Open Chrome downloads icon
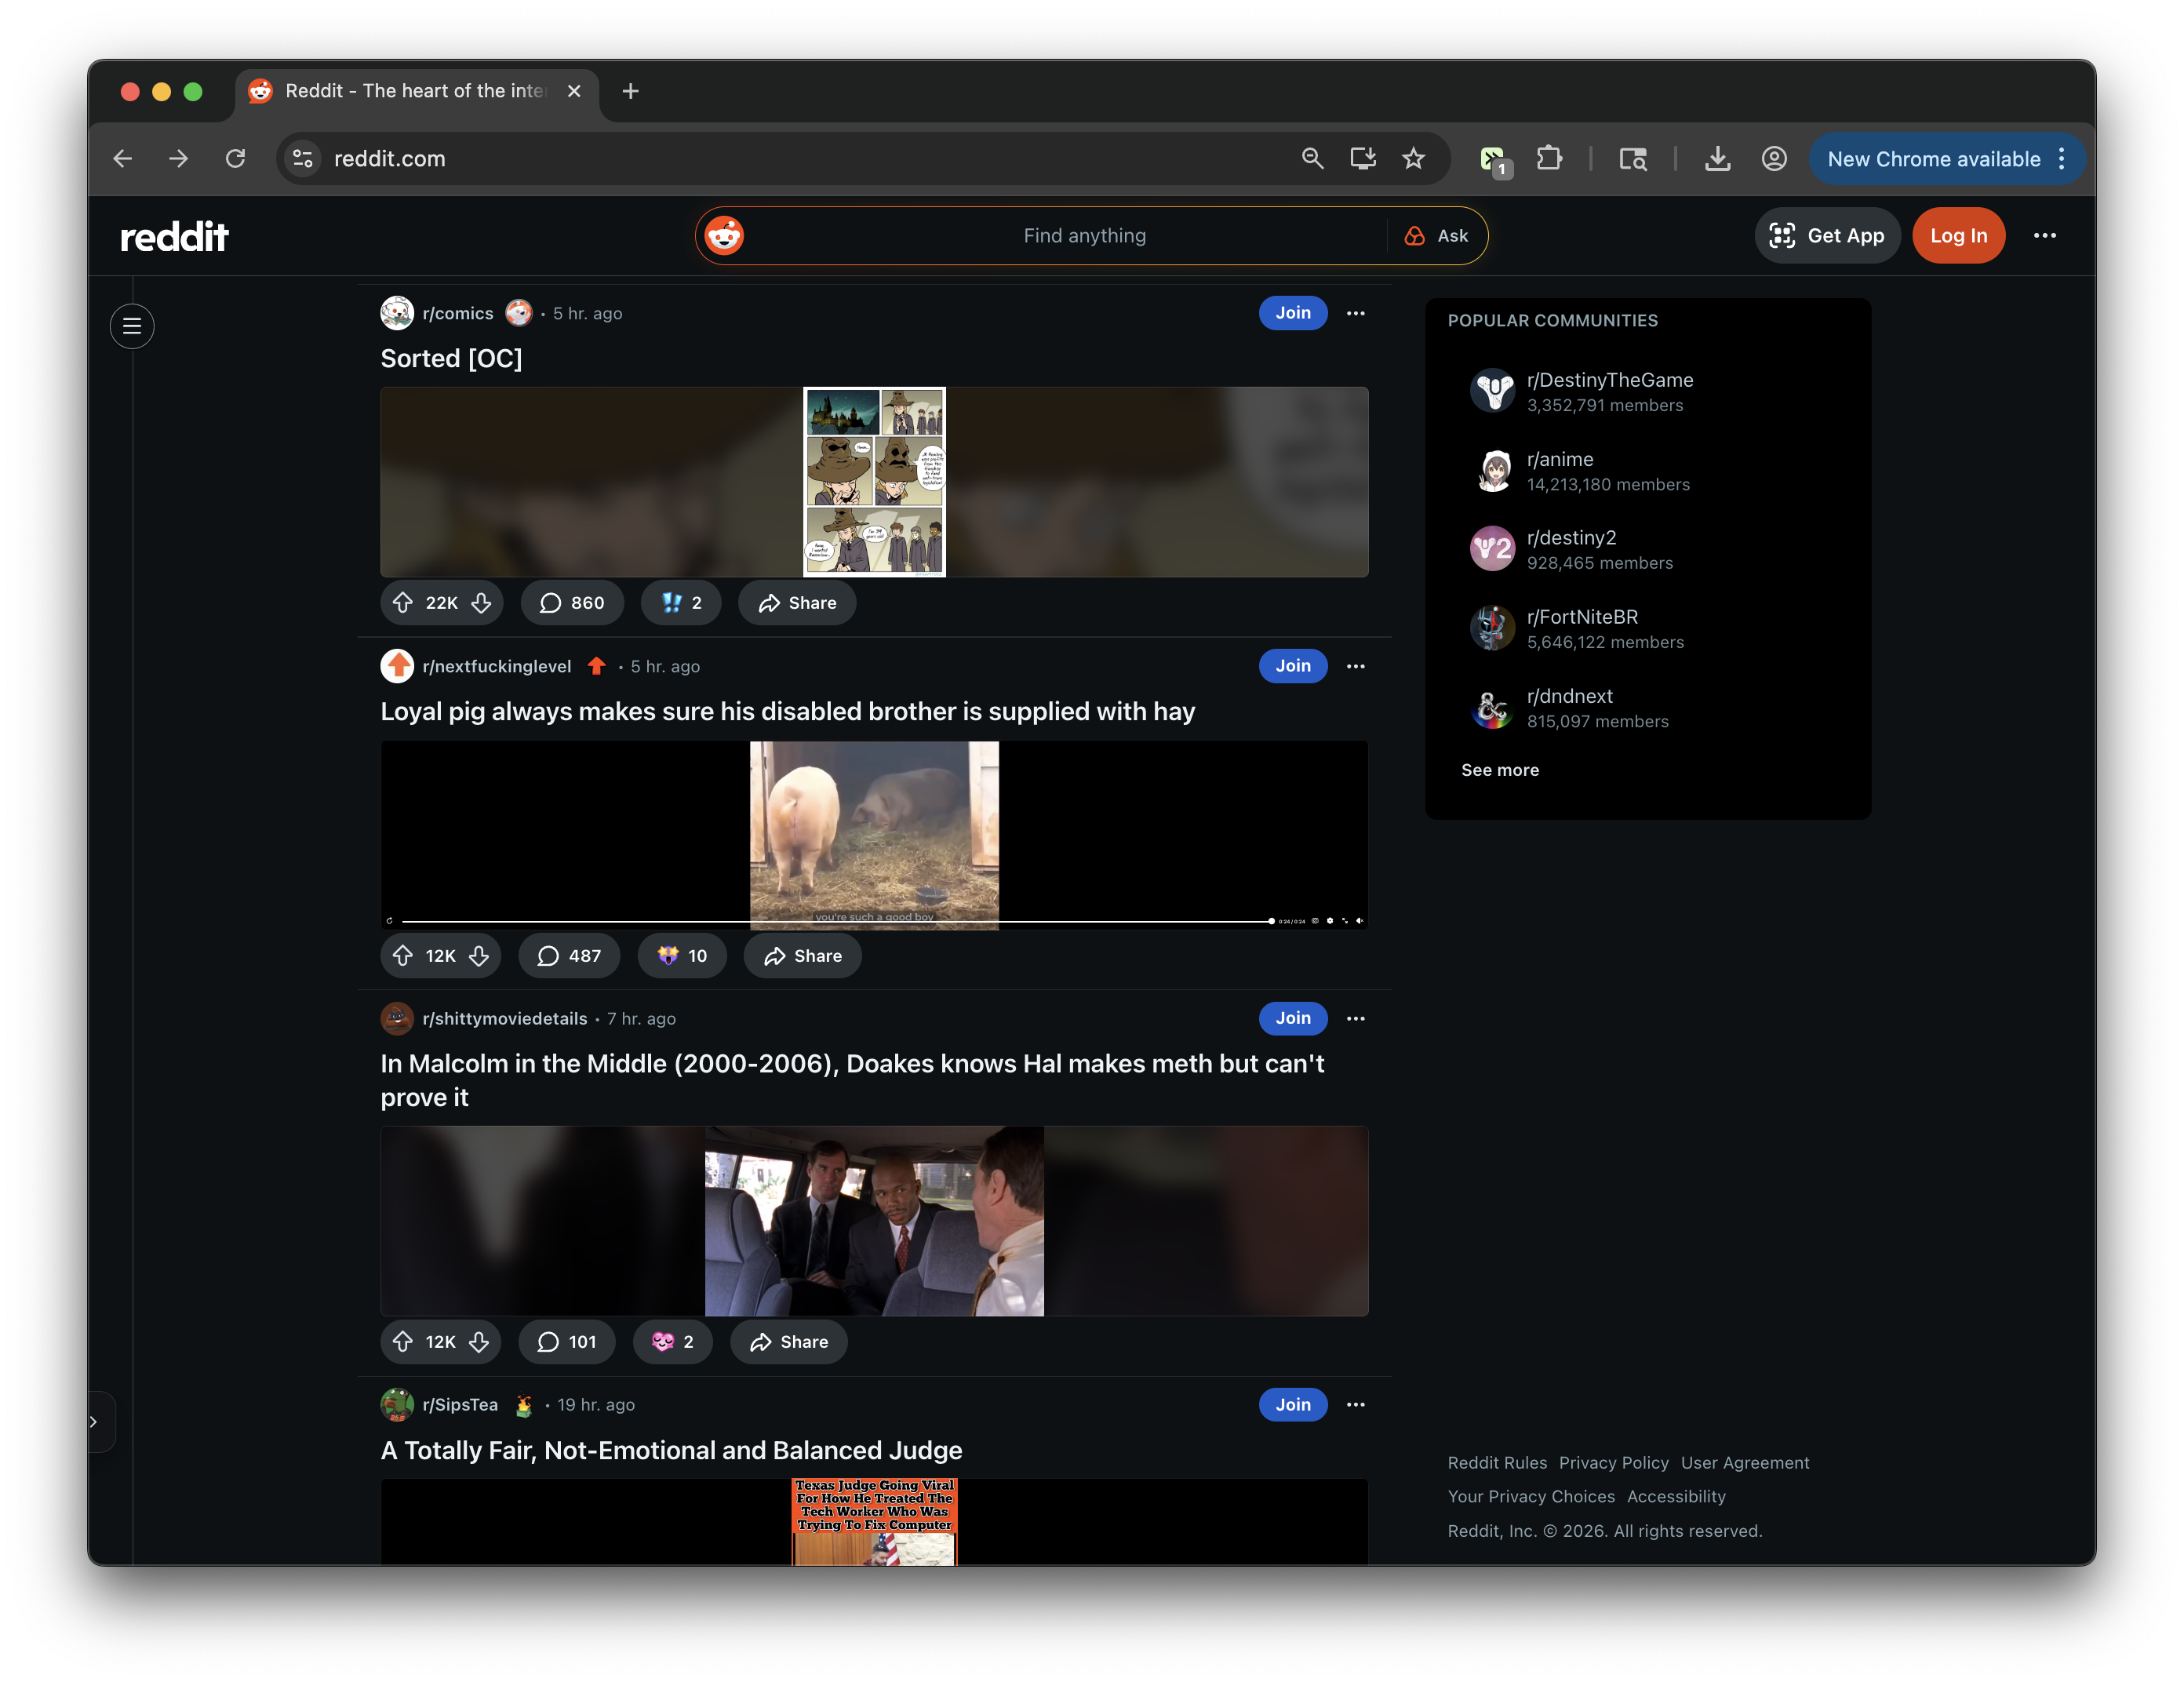The height and width of the screenshot is (1682, 2184). (1717, 158)
